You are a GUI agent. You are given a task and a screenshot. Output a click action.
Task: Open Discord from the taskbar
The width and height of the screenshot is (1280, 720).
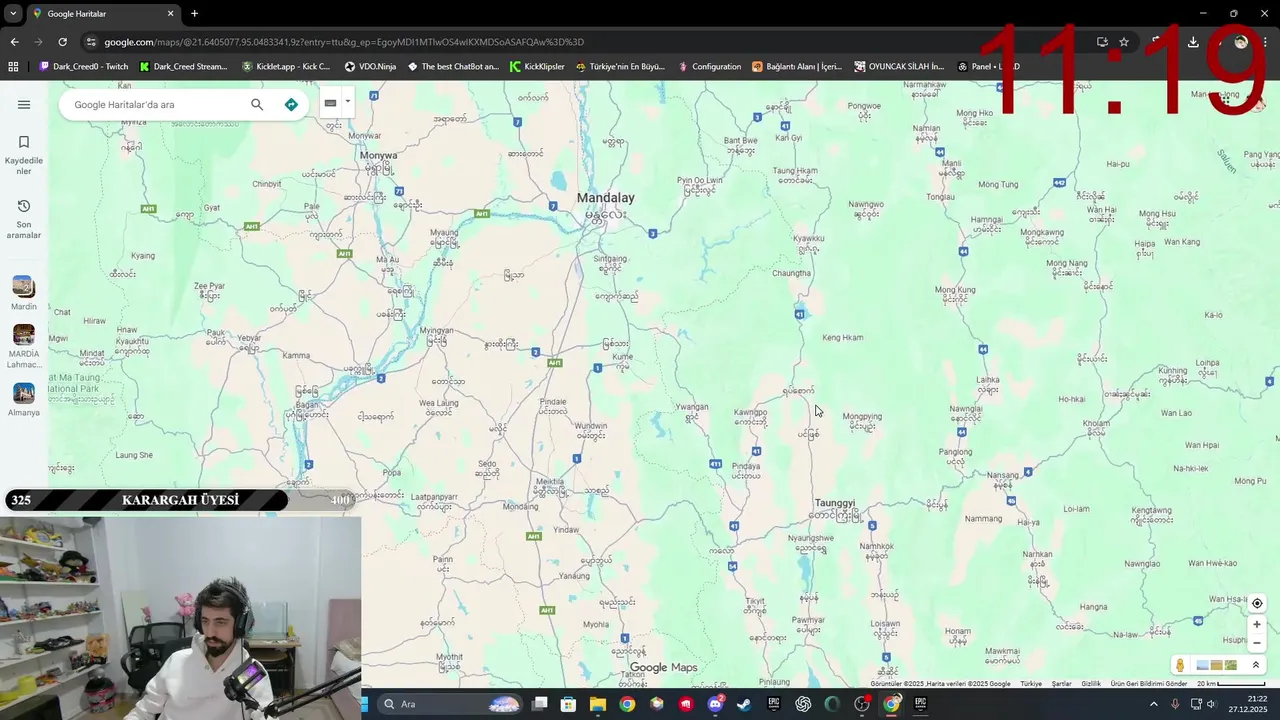pos(715,704)
